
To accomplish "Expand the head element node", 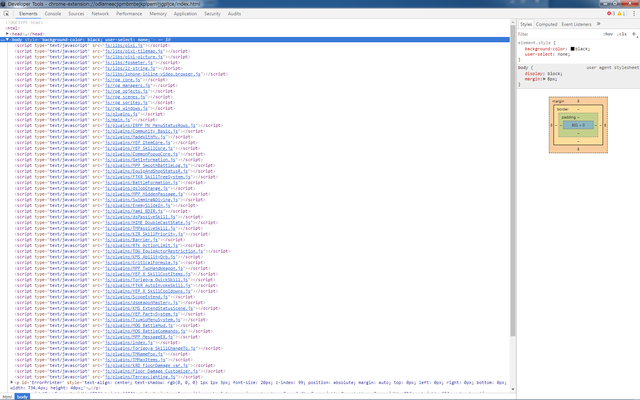I will point(7,34).
